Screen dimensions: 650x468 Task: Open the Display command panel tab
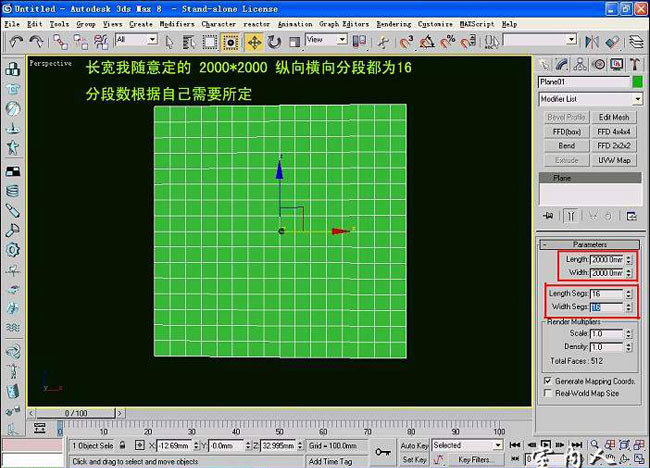(617, 65)
